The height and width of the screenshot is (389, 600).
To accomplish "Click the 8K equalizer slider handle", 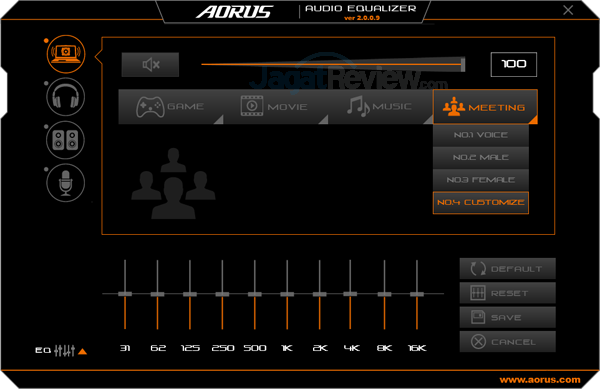I will click(x=385, y=294).
